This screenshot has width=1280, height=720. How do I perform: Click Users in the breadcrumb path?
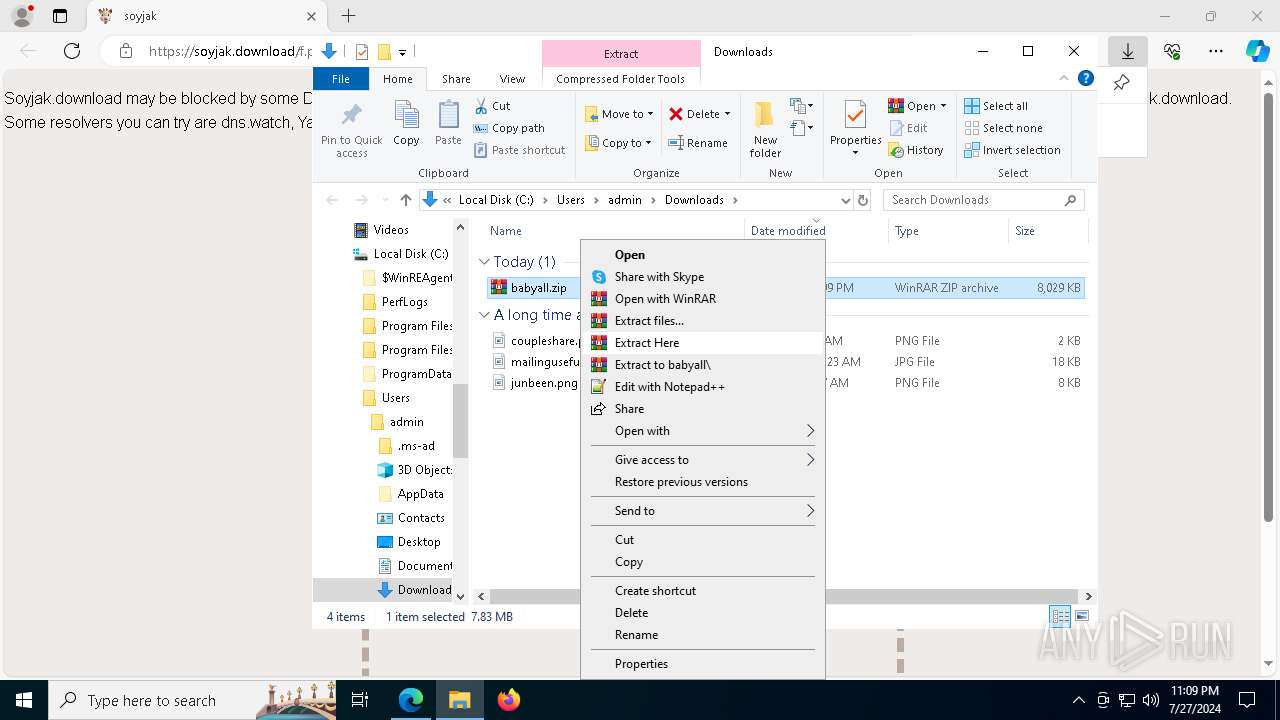pyautogui.click(x=571, y=200)
